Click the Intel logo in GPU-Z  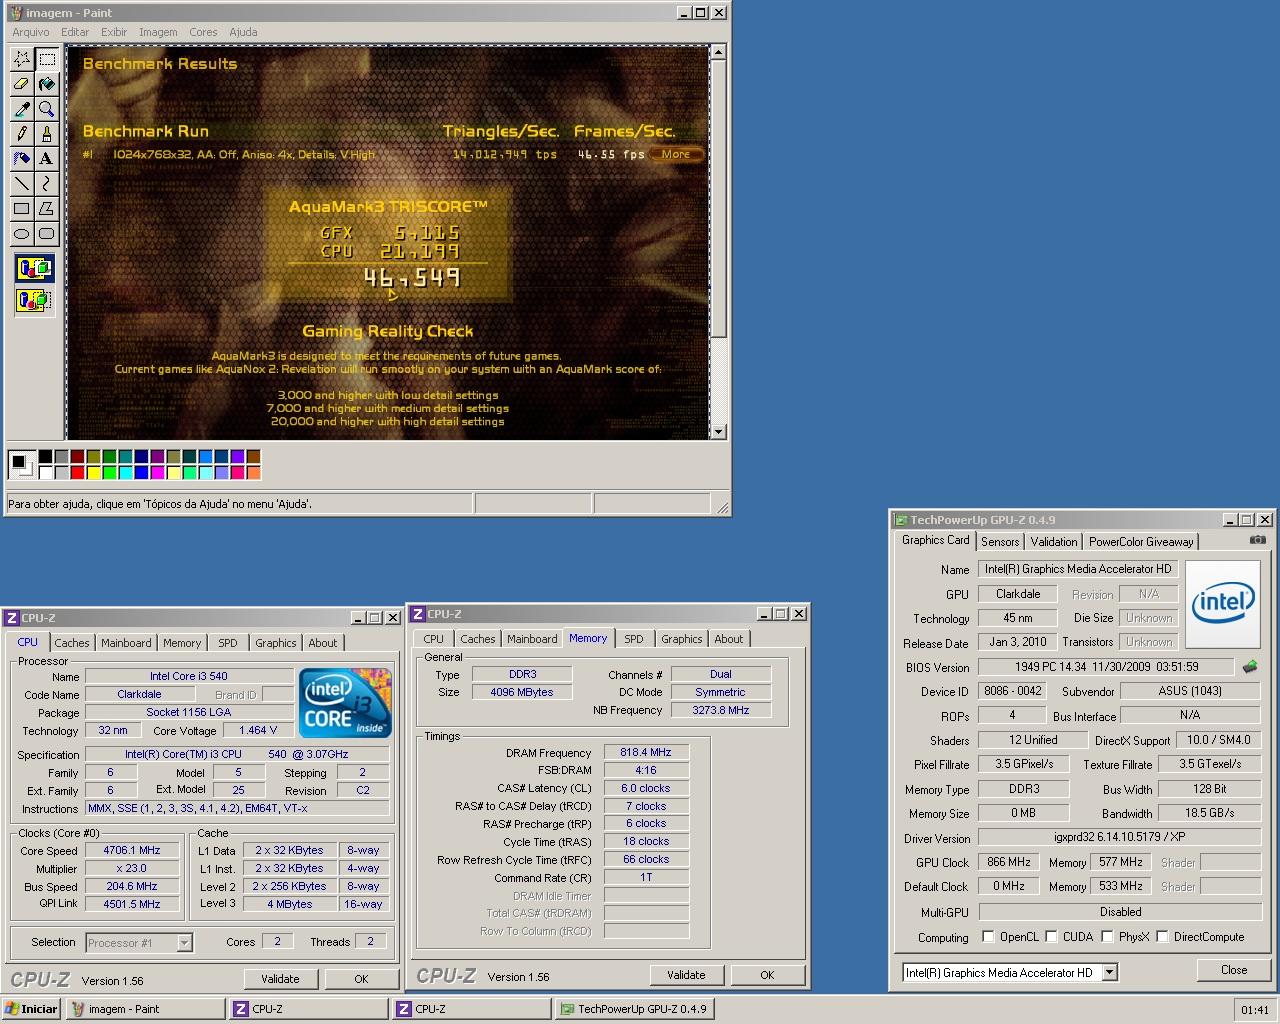(1222, 602)
